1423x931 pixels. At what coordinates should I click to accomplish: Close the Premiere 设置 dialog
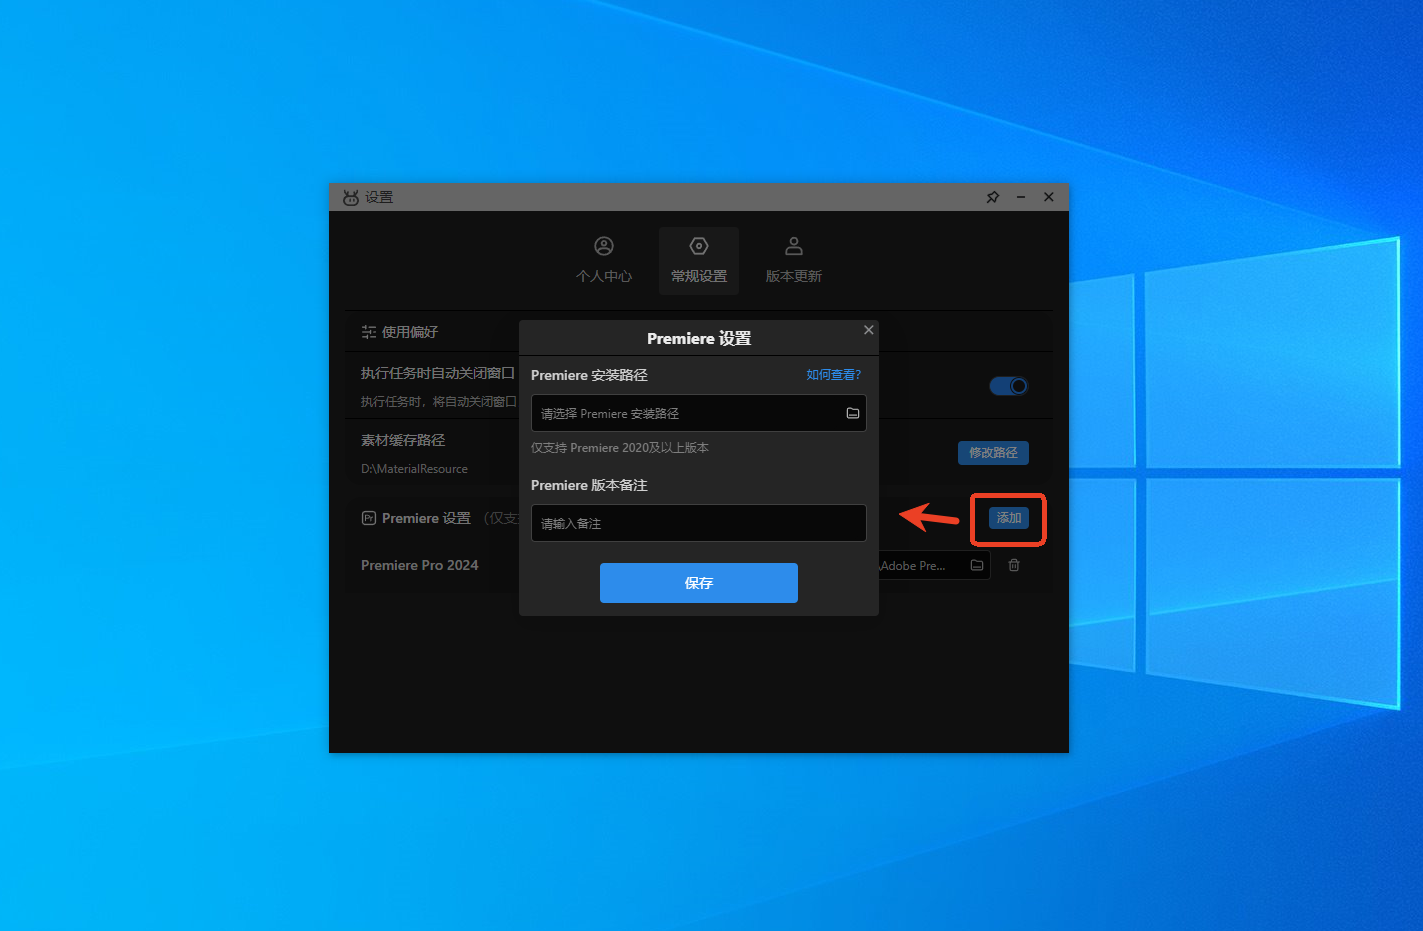point(868,330)
